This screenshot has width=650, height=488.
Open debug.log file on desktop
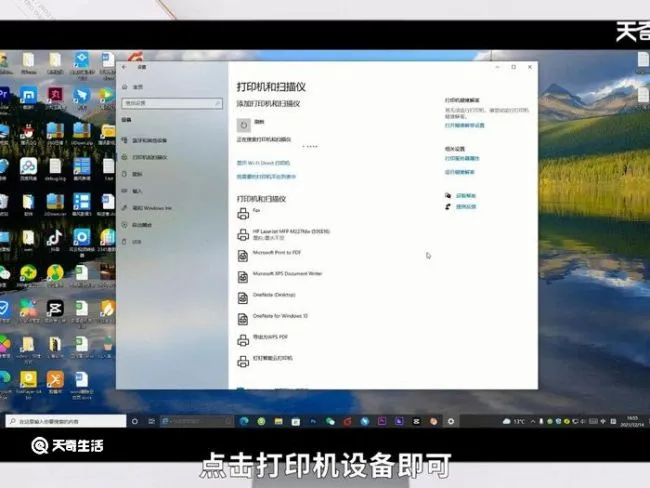point(55,169)
